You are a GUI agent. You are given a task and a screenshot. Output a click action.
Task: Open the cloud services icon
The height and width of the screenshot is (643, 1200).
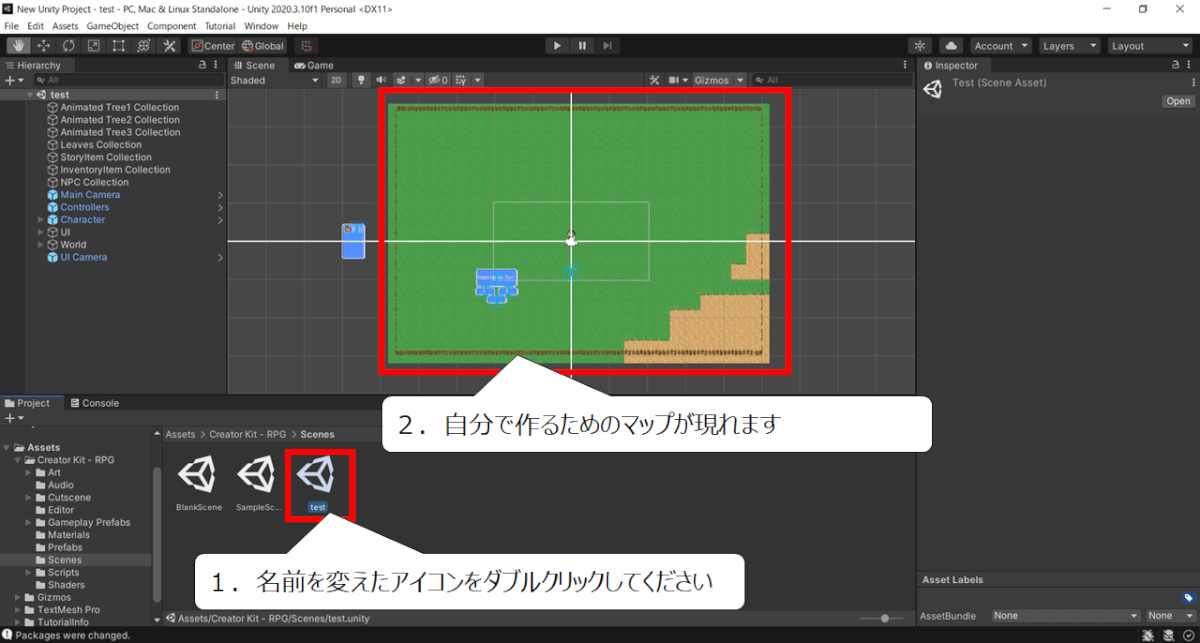950,46
